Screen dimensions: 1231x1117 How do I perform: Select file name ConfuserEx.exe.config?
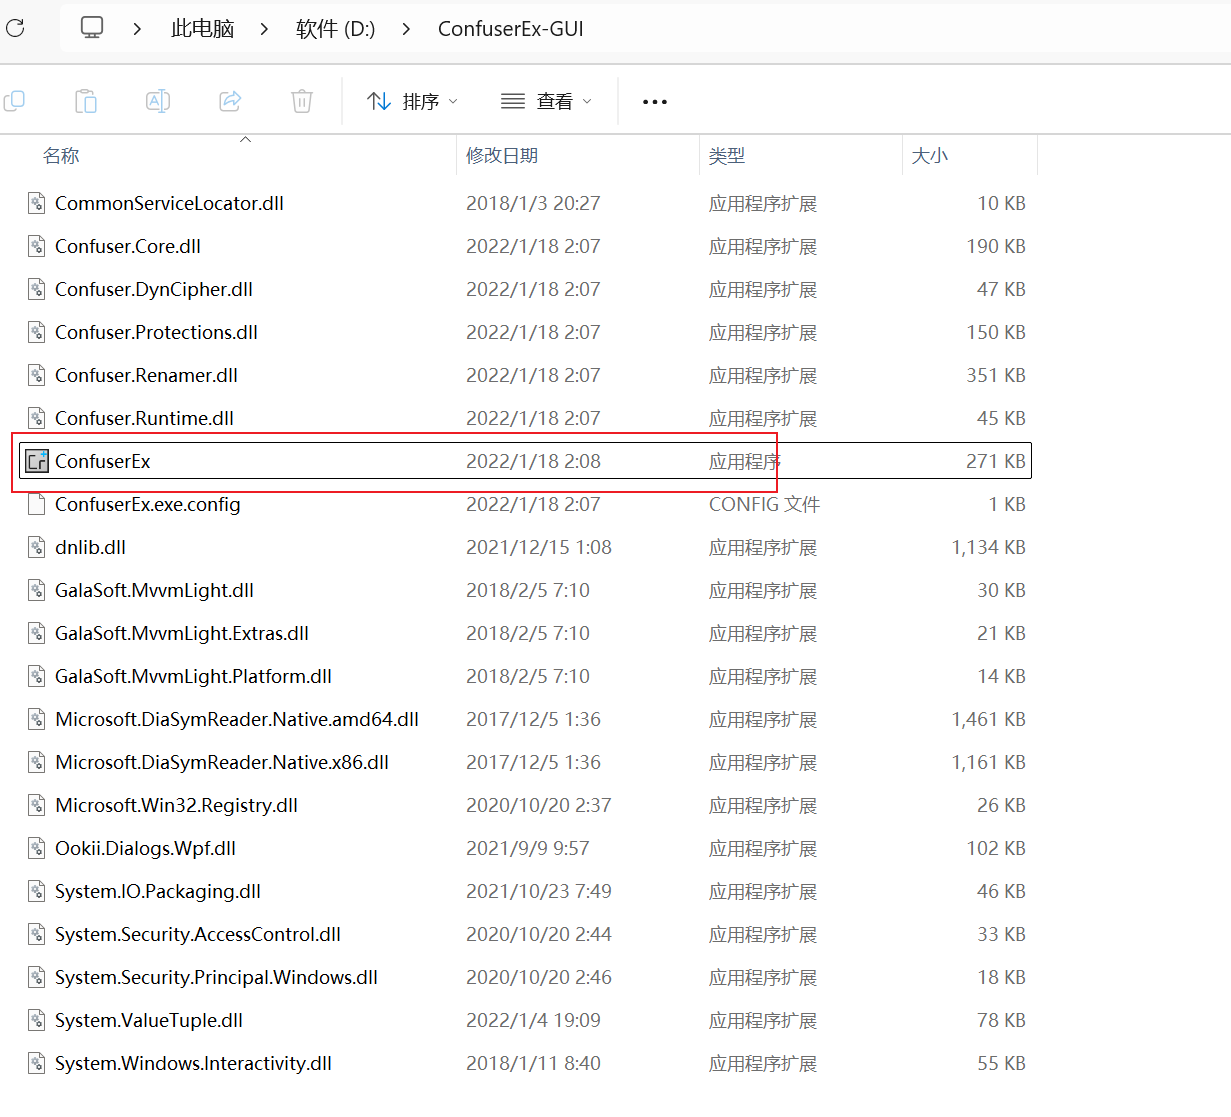(148, 504)
